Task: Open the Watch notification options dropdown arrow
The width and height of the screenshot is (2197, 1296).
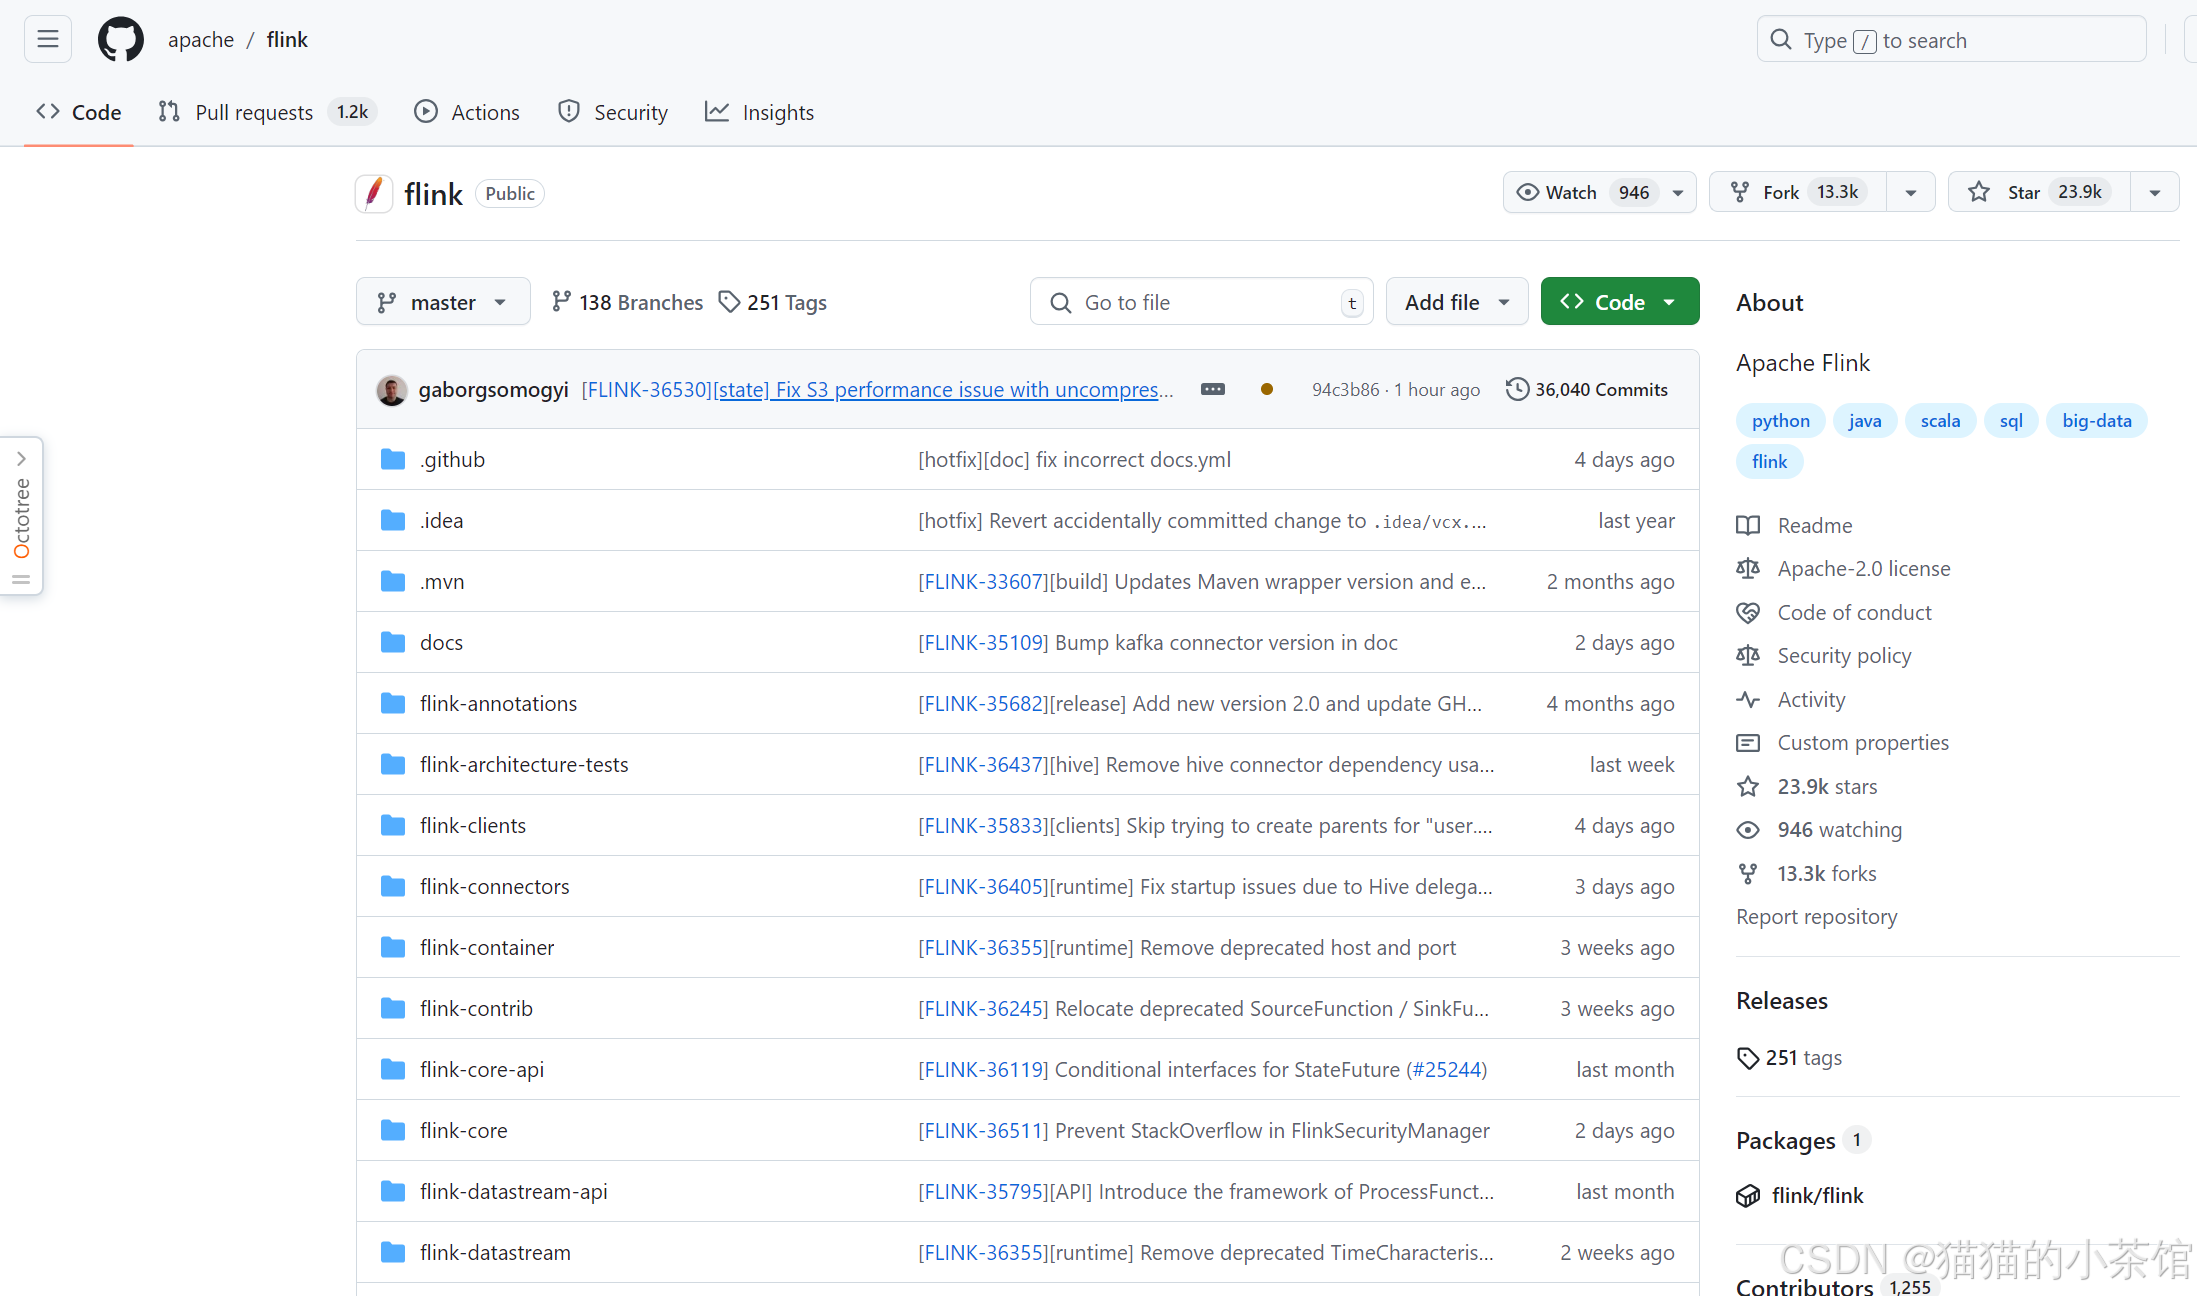Action: pos(1678,192)
